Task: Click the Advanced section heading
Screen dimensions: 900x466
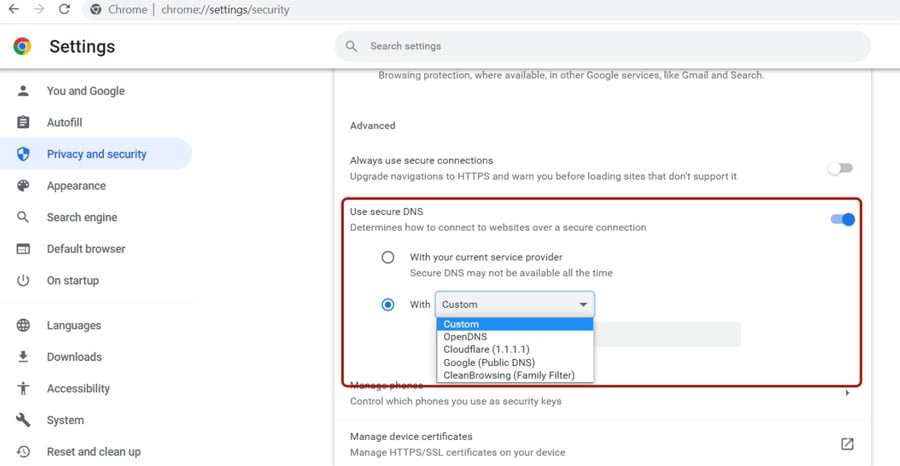Action: pyautogui.click(x=373, y=126)
